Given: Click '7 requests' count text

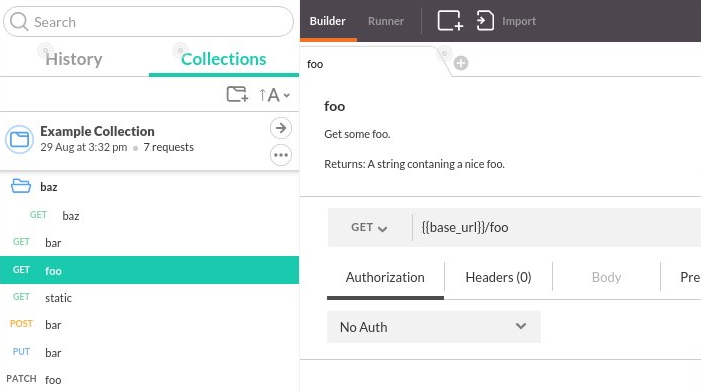Looking at the screenshot, I should pos(169,147).
